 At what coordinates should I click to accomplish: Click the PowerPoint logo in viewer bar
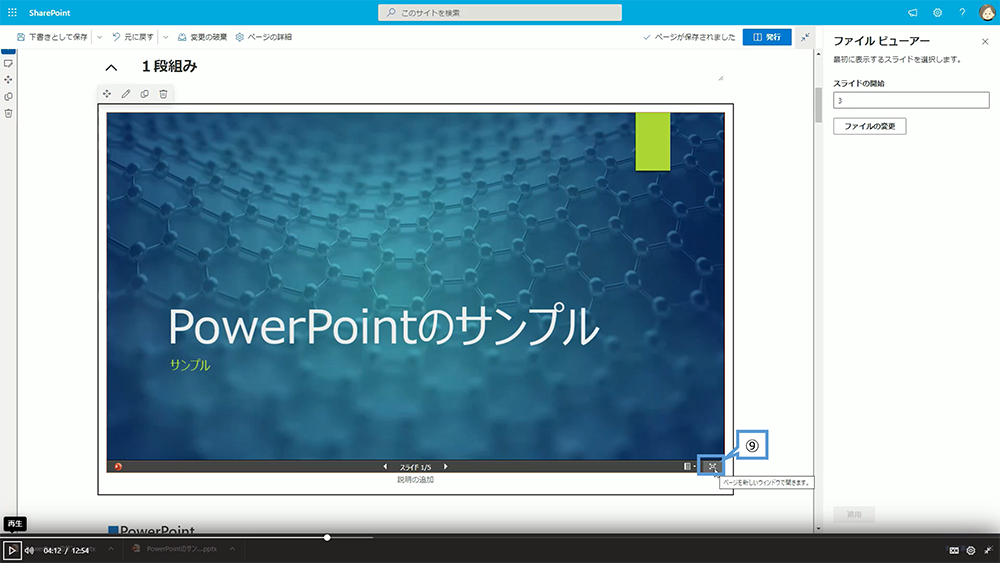click(x=118, y=467)
